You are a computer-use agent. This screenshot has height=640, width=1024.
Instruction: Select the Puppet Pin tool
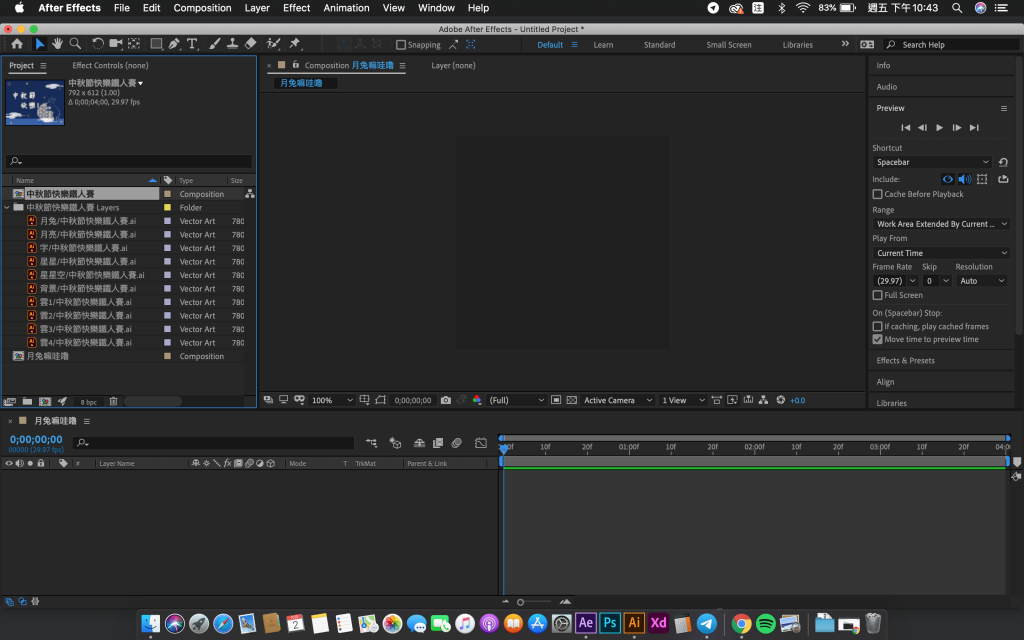tap(295, 44)
